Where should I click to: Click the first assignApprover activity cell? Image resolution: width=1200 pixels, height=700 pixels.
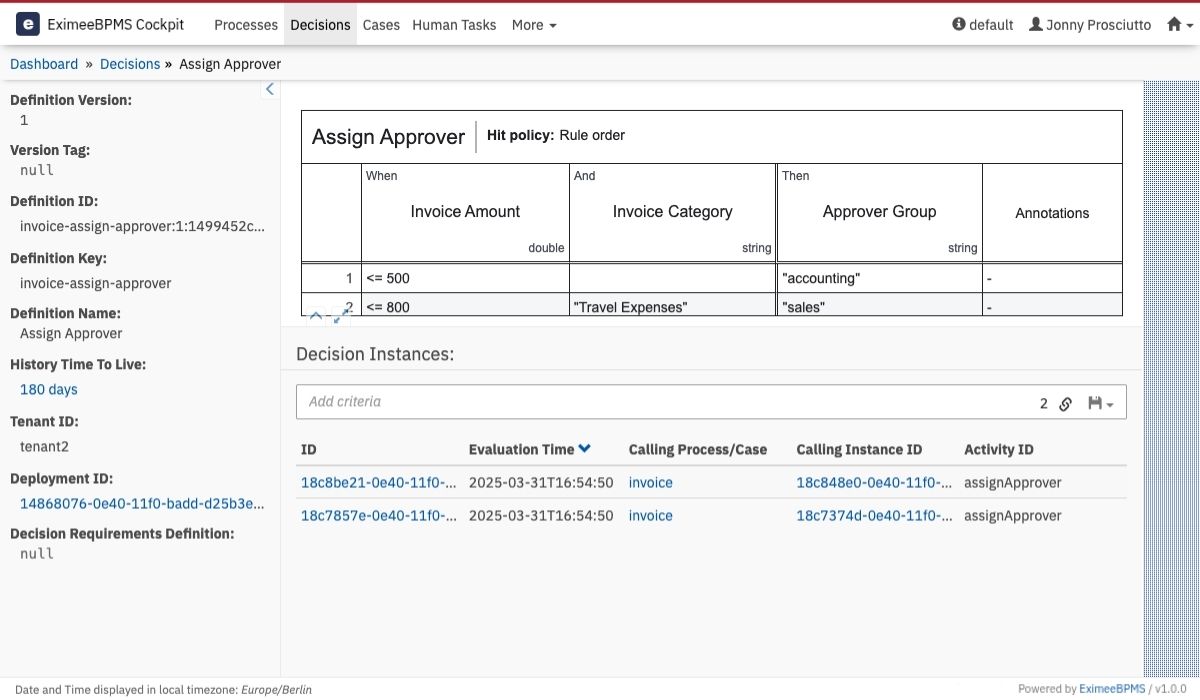coord(1013,482)
